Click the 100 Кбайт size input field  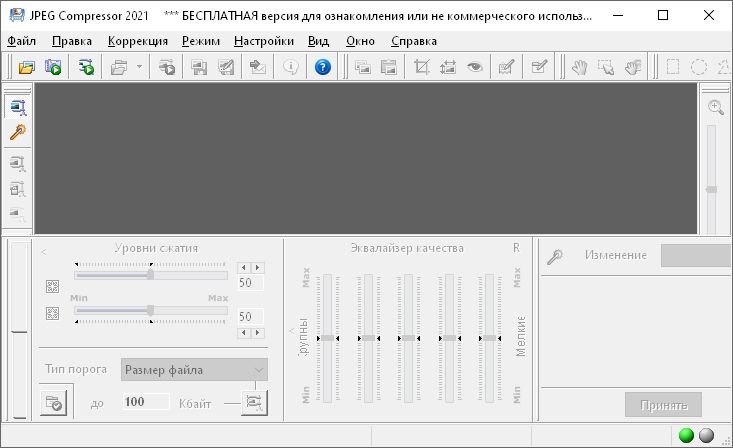tap(145, 402)
